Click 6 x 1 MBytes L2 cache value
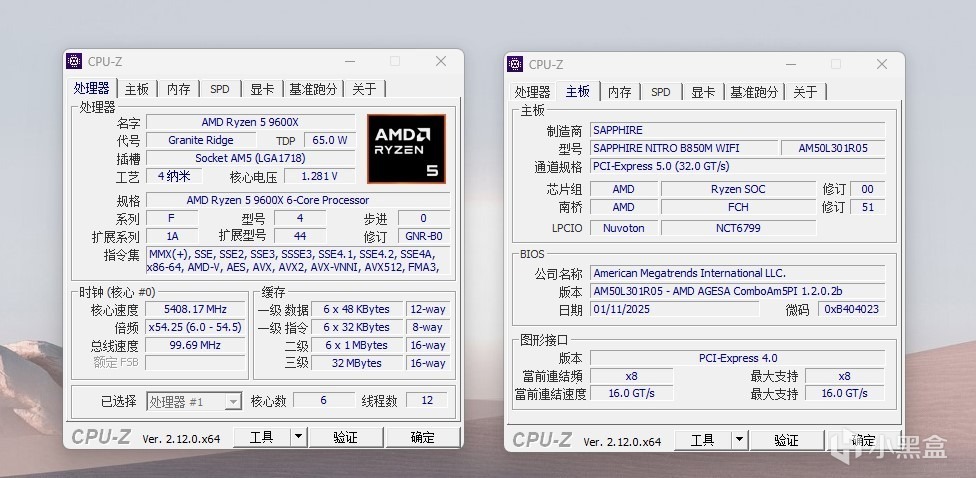The height and width of the screenshot is (478, 976). tap(357, 345)
